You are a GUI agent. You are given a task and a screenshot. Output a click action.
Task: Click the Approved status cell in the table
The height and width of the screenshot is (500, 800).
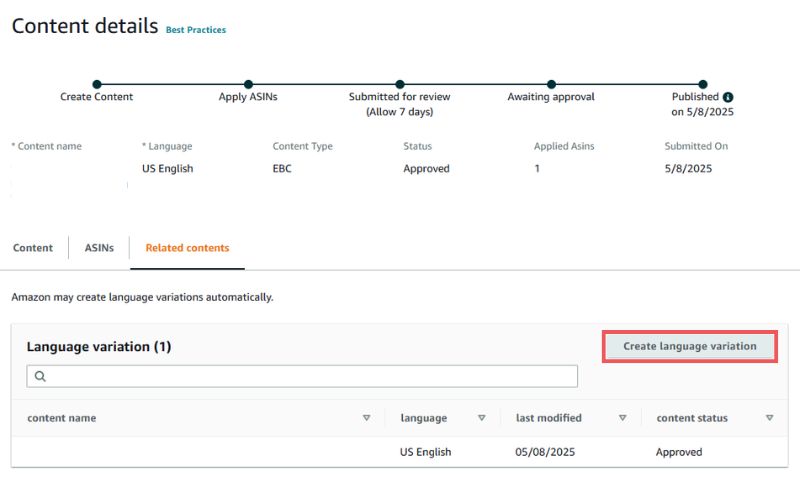tap(679, 452)
